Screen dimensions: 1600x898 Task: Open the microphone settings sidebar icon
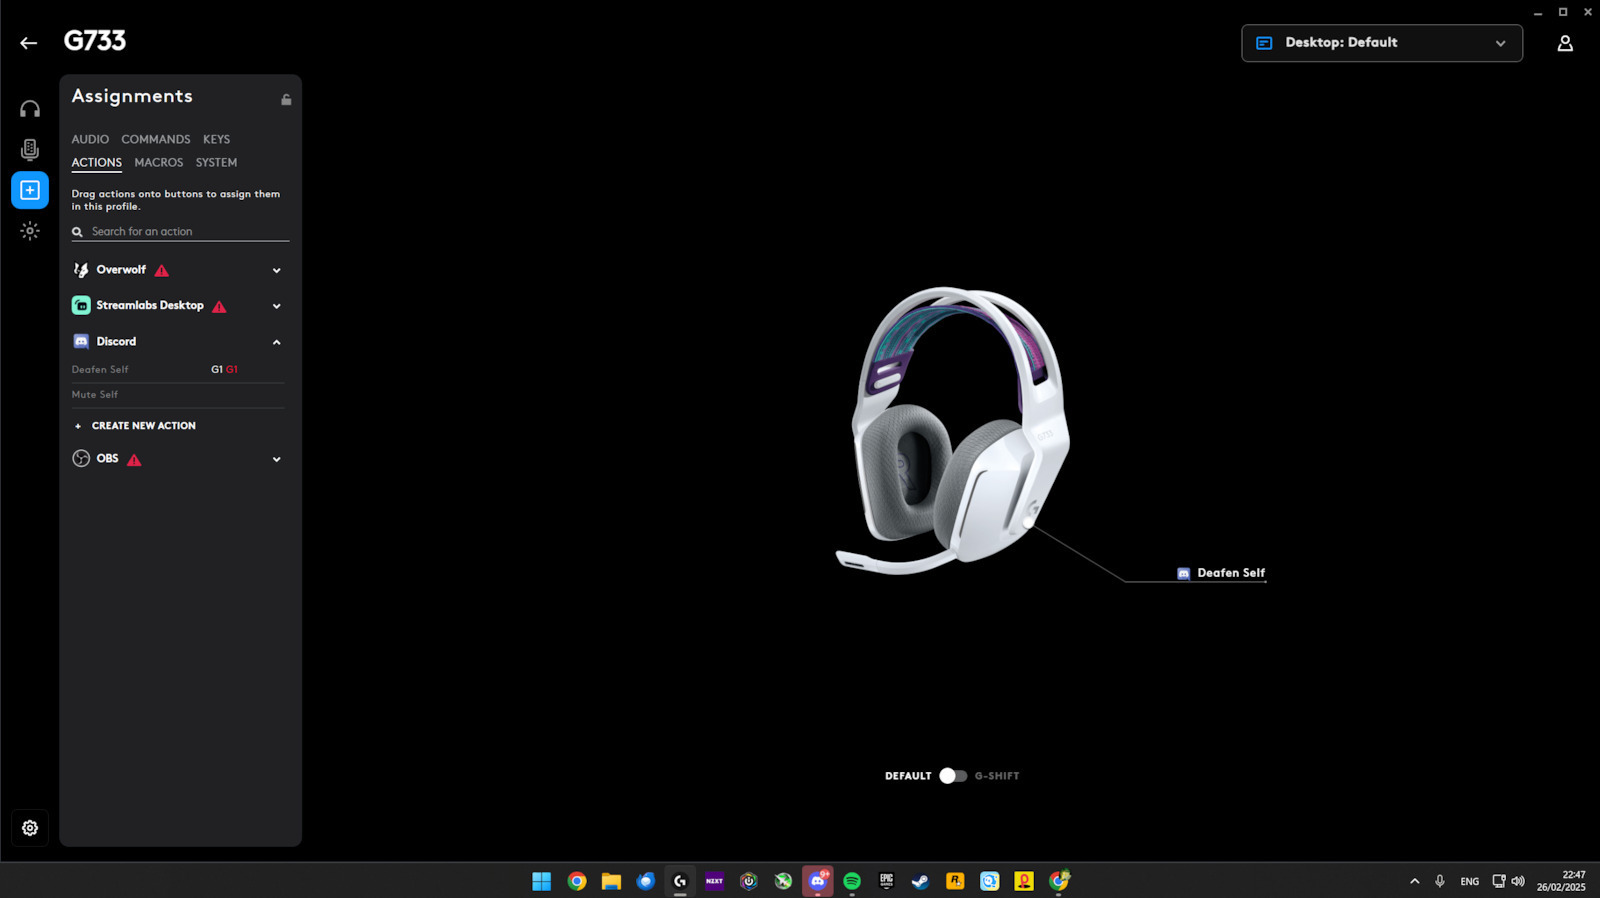click(x=30, y=150)
